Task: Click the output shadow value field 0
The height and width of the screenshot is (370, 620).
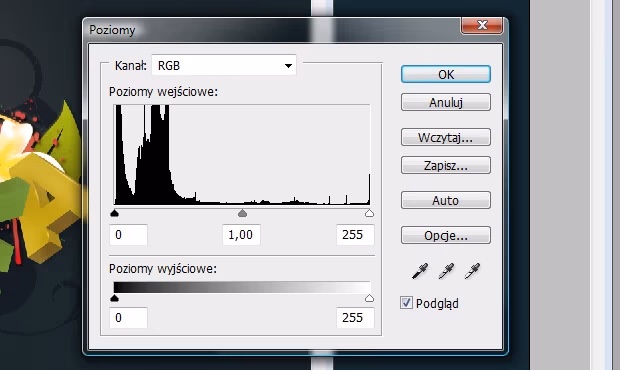Action: coord(129,318)
